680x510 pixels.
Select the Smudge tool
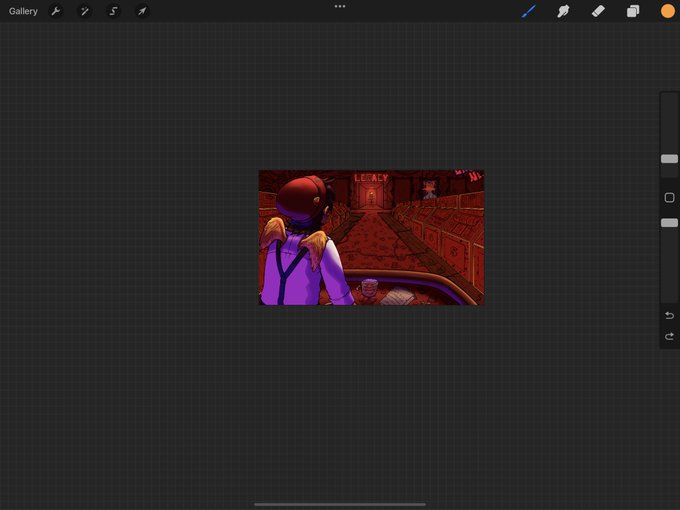563,11
